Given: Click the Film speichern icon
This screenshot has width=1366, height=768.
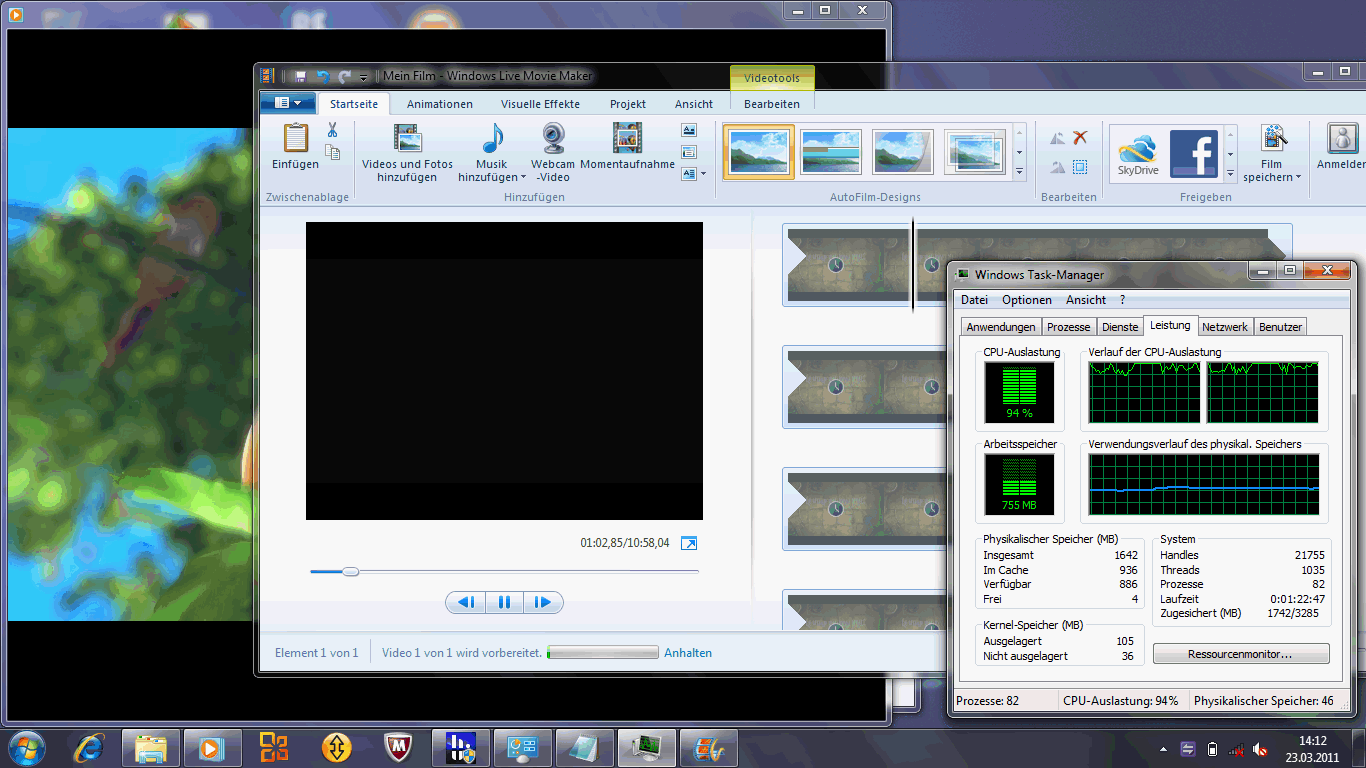Looking at the screenshot, I should 1273,138.
